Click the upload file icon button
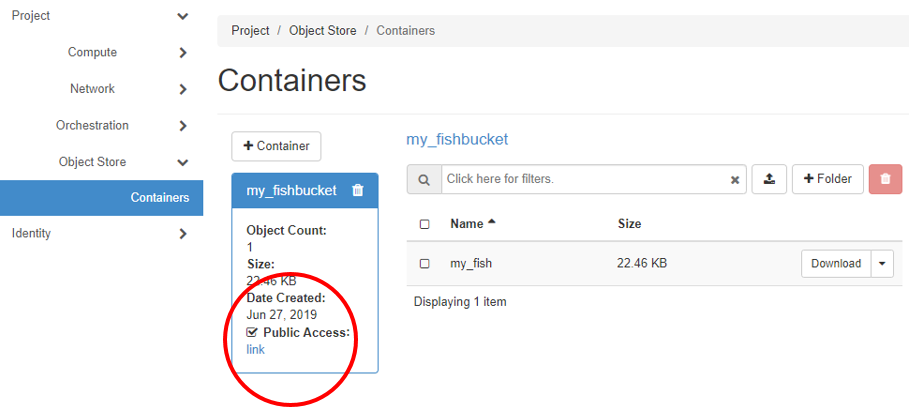The height and width of the screenshot is (412, 909). pyautogui.click(x=768, y=179)
